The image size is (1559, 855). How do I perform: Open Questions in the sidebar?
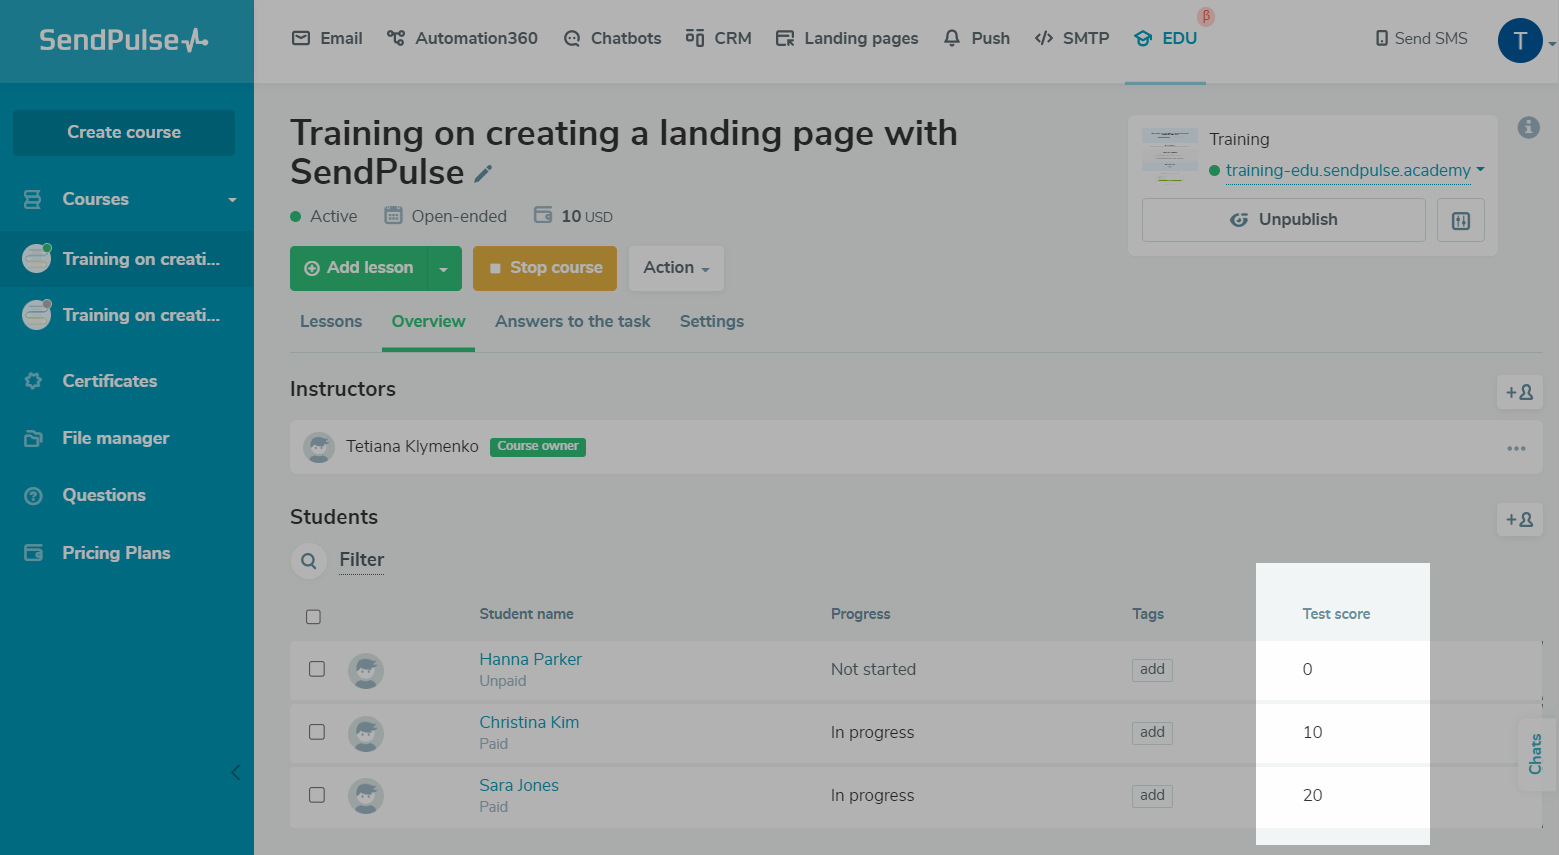[x=104, y=495]
